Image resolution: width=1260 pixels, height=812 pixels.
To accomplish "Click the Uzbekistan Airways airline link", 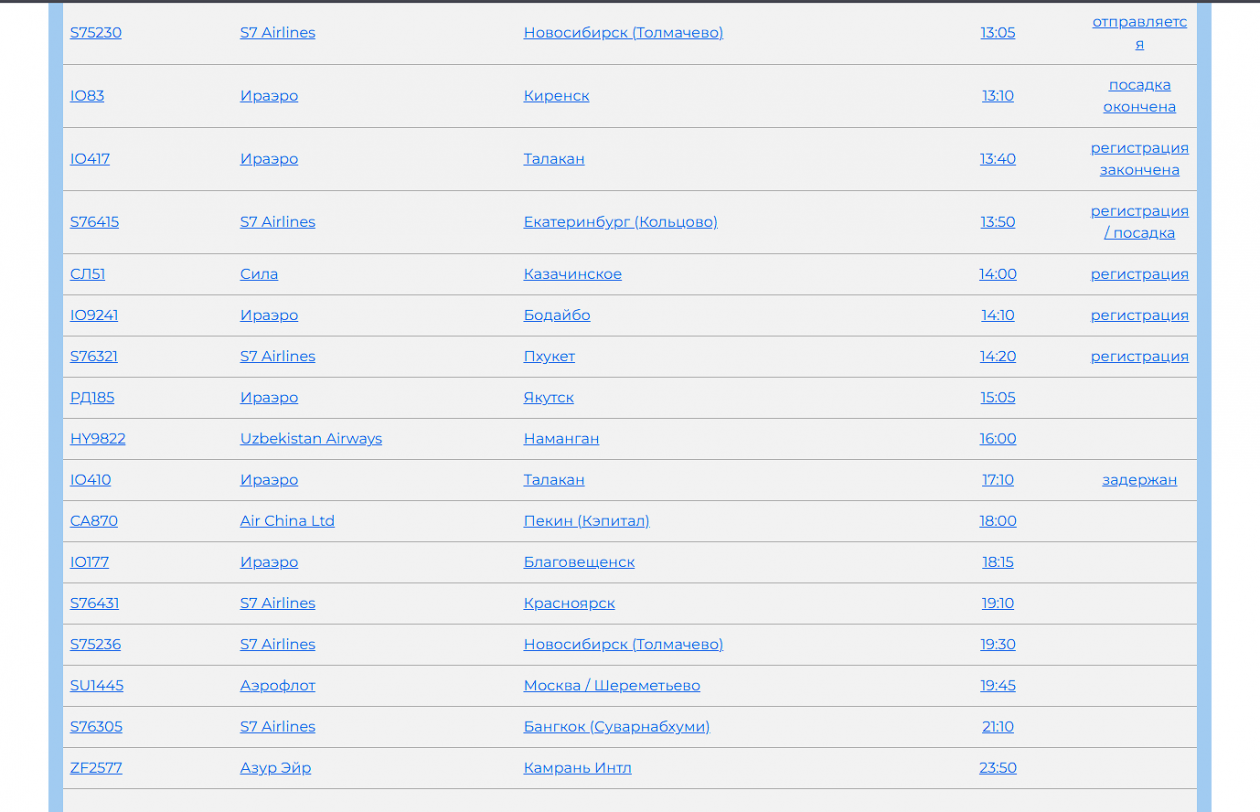I will point(311,438).
